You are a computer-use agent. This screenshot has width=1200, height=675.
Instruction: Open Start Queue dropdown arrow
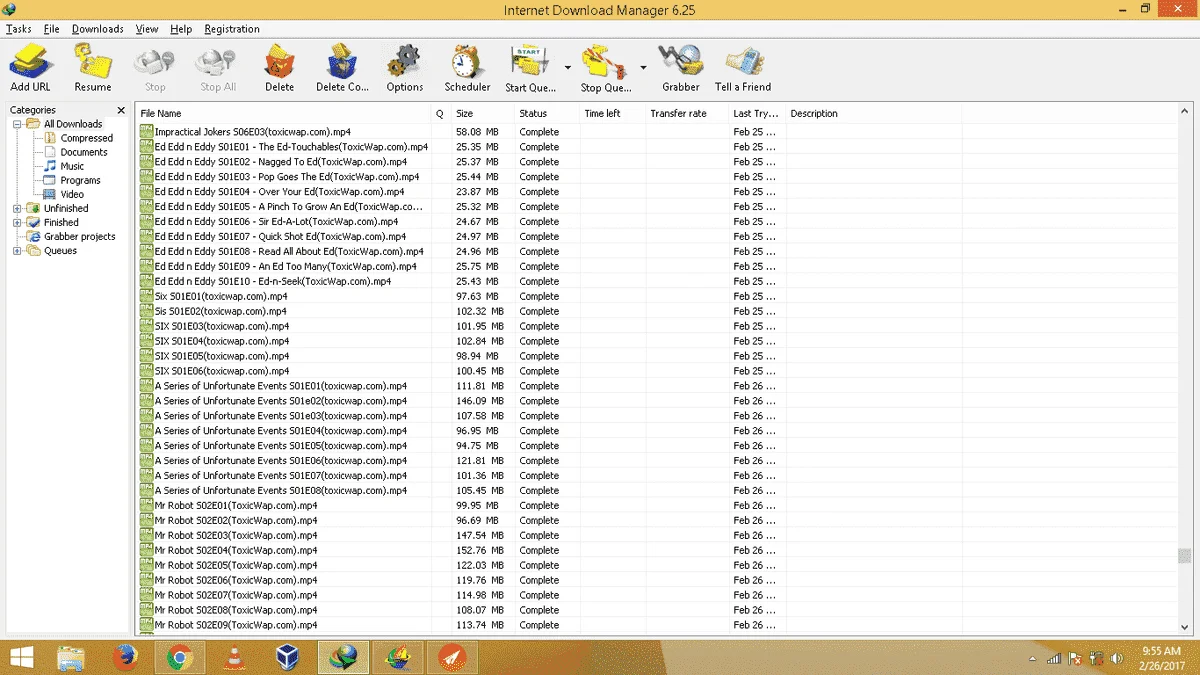tap(567, 68)
